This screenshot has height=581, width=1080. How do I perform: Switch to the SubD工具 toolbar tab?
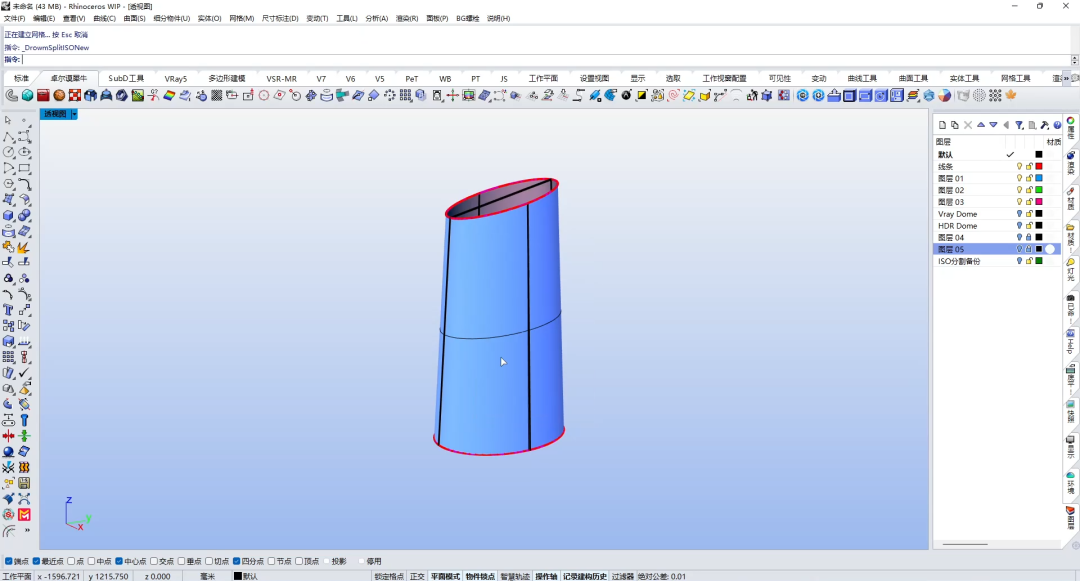126,78
